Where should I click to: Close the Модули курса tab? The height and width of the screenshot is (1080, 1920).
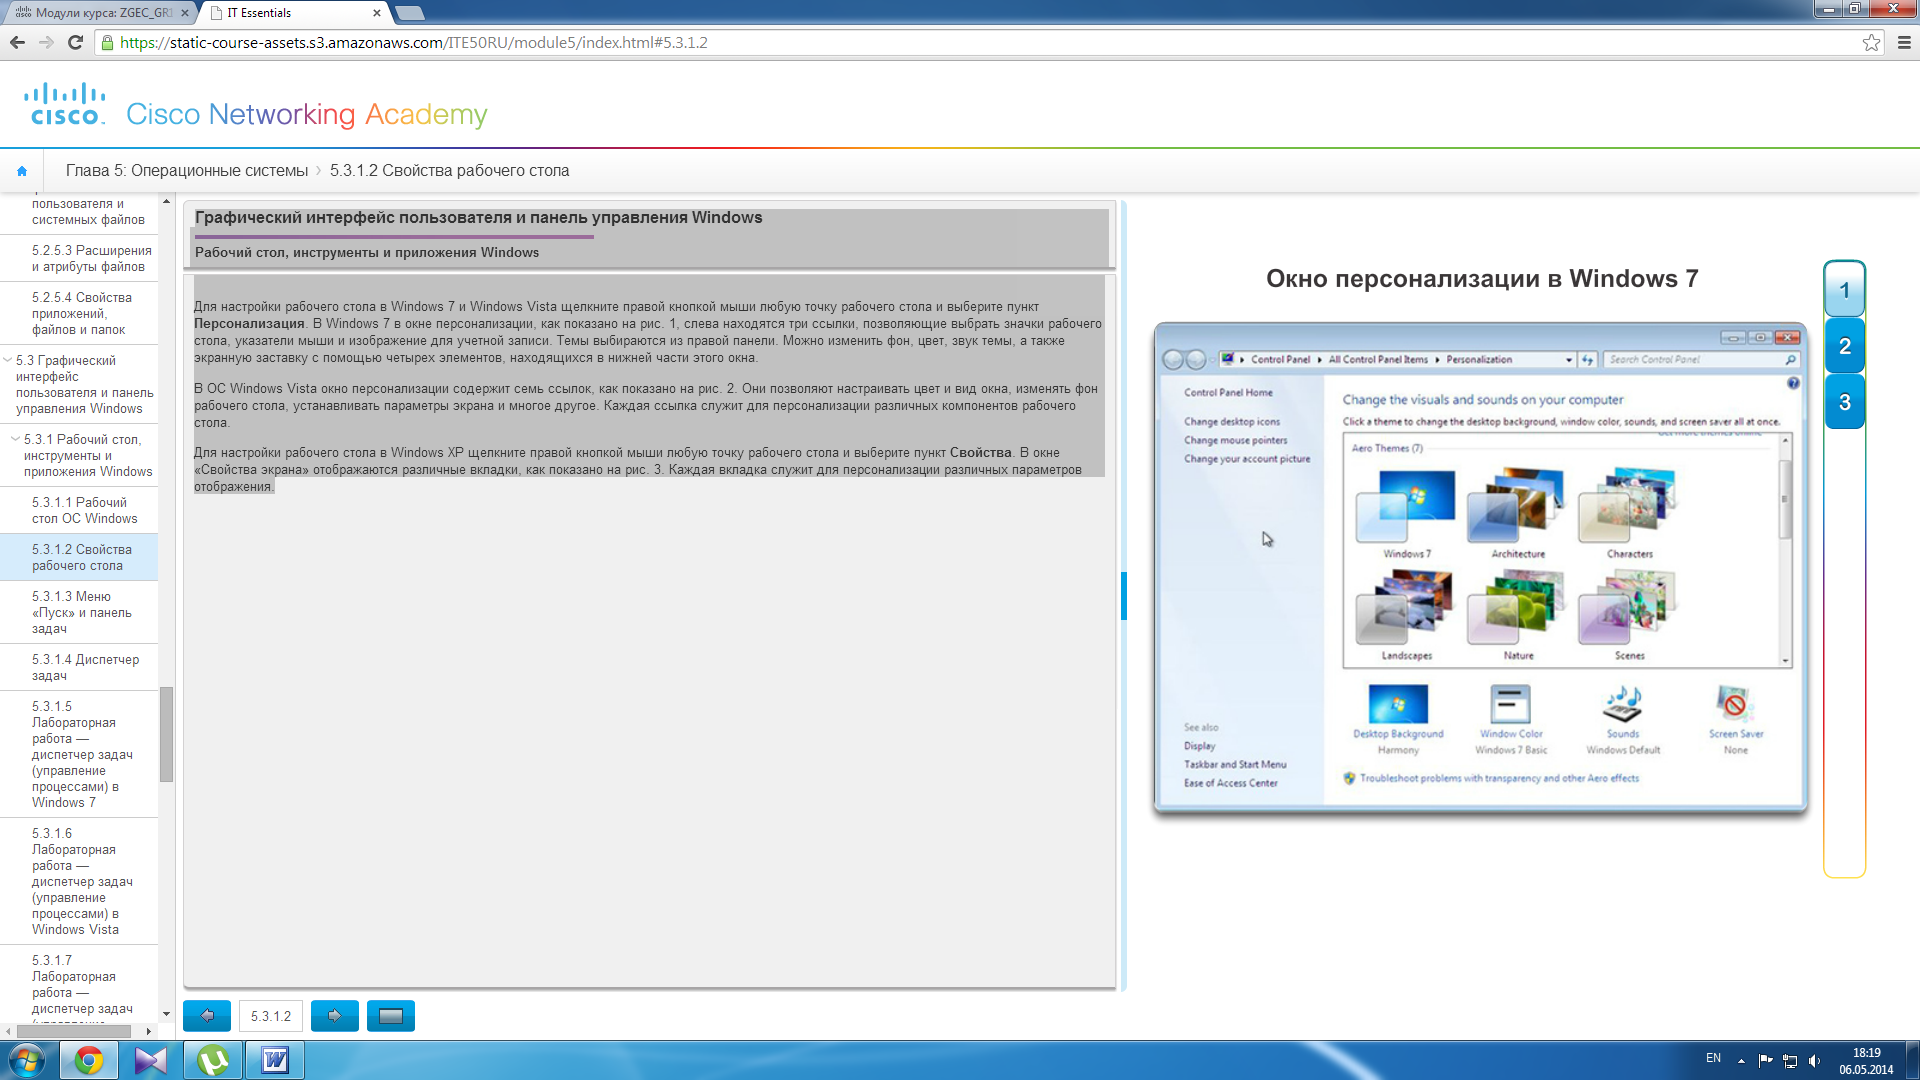pyautogui.click(x=184, y=13)
